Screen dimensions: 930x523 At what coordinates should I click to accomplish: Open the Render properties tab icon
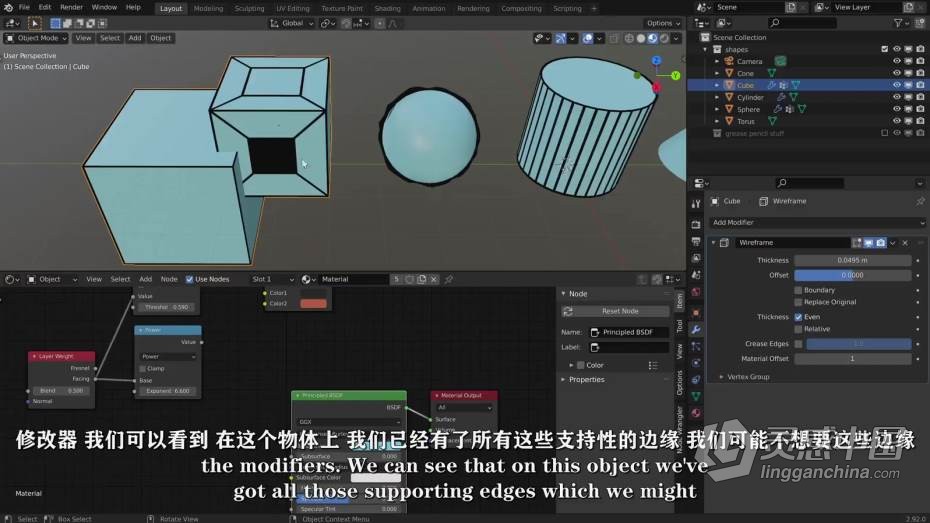click(x=696, y=225)
